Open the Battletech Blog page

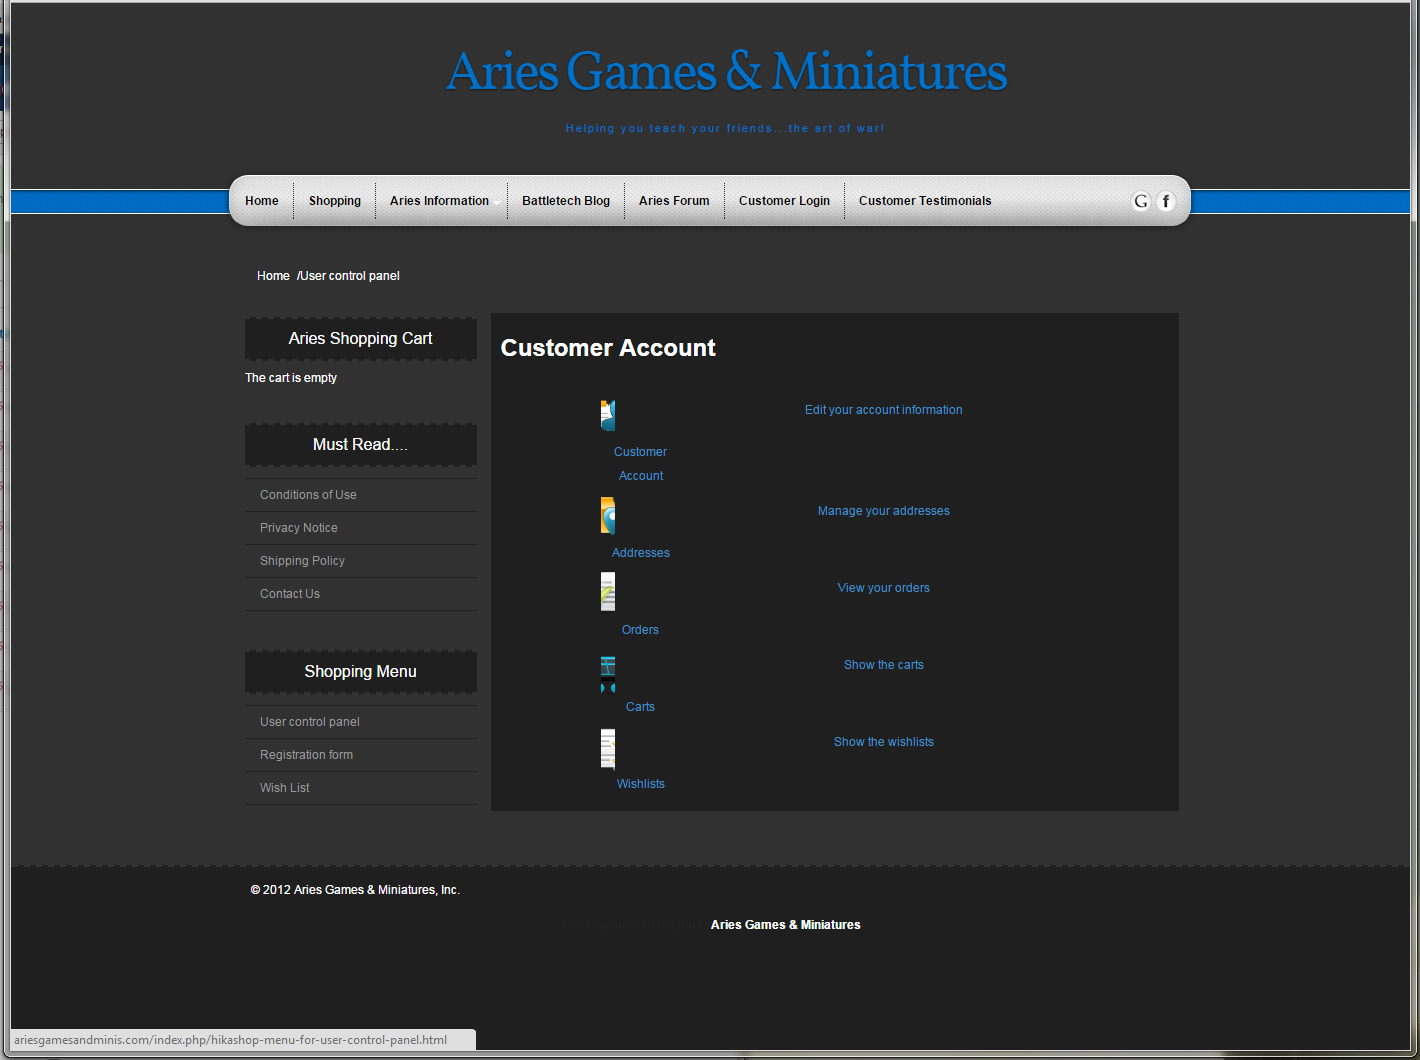coord(566,201)
